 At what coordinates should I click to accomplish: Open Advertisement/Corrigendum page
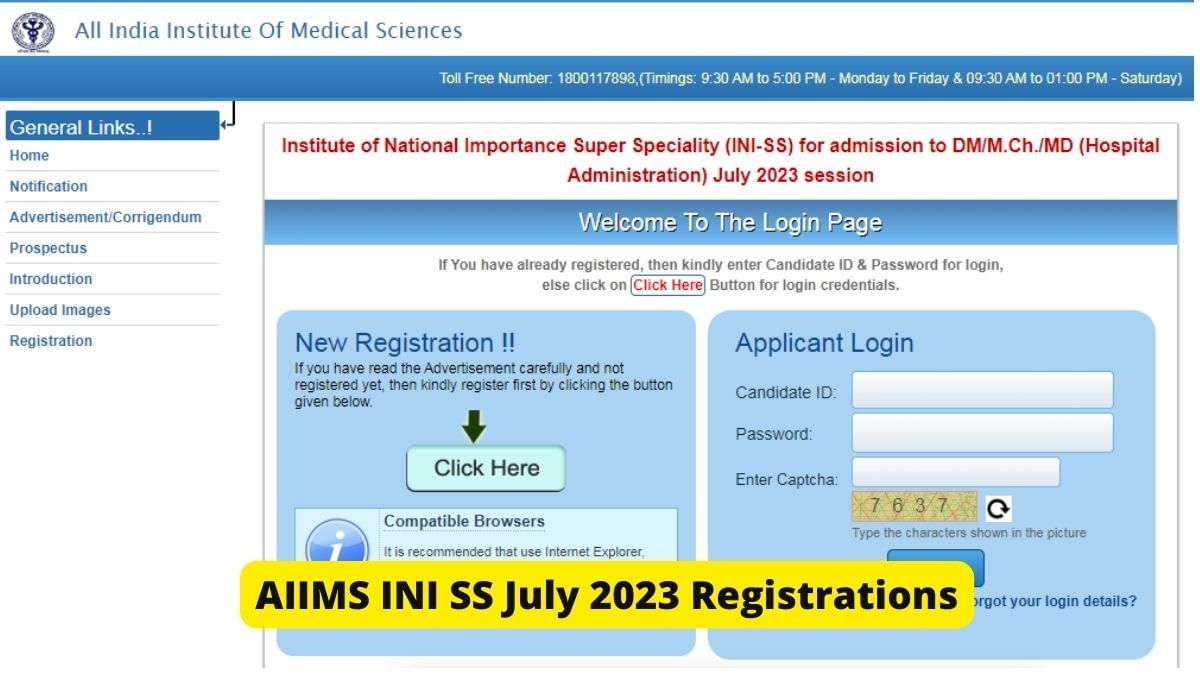pyautogui.click(x=105, y=218)
